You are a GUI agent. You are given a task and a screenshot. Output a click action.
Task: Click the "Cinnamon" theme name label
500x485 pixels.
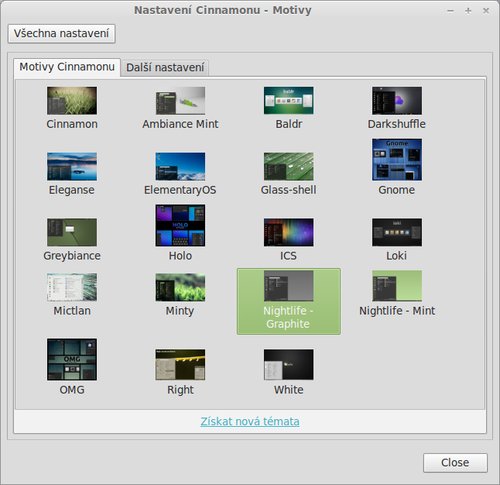point(72,124)
